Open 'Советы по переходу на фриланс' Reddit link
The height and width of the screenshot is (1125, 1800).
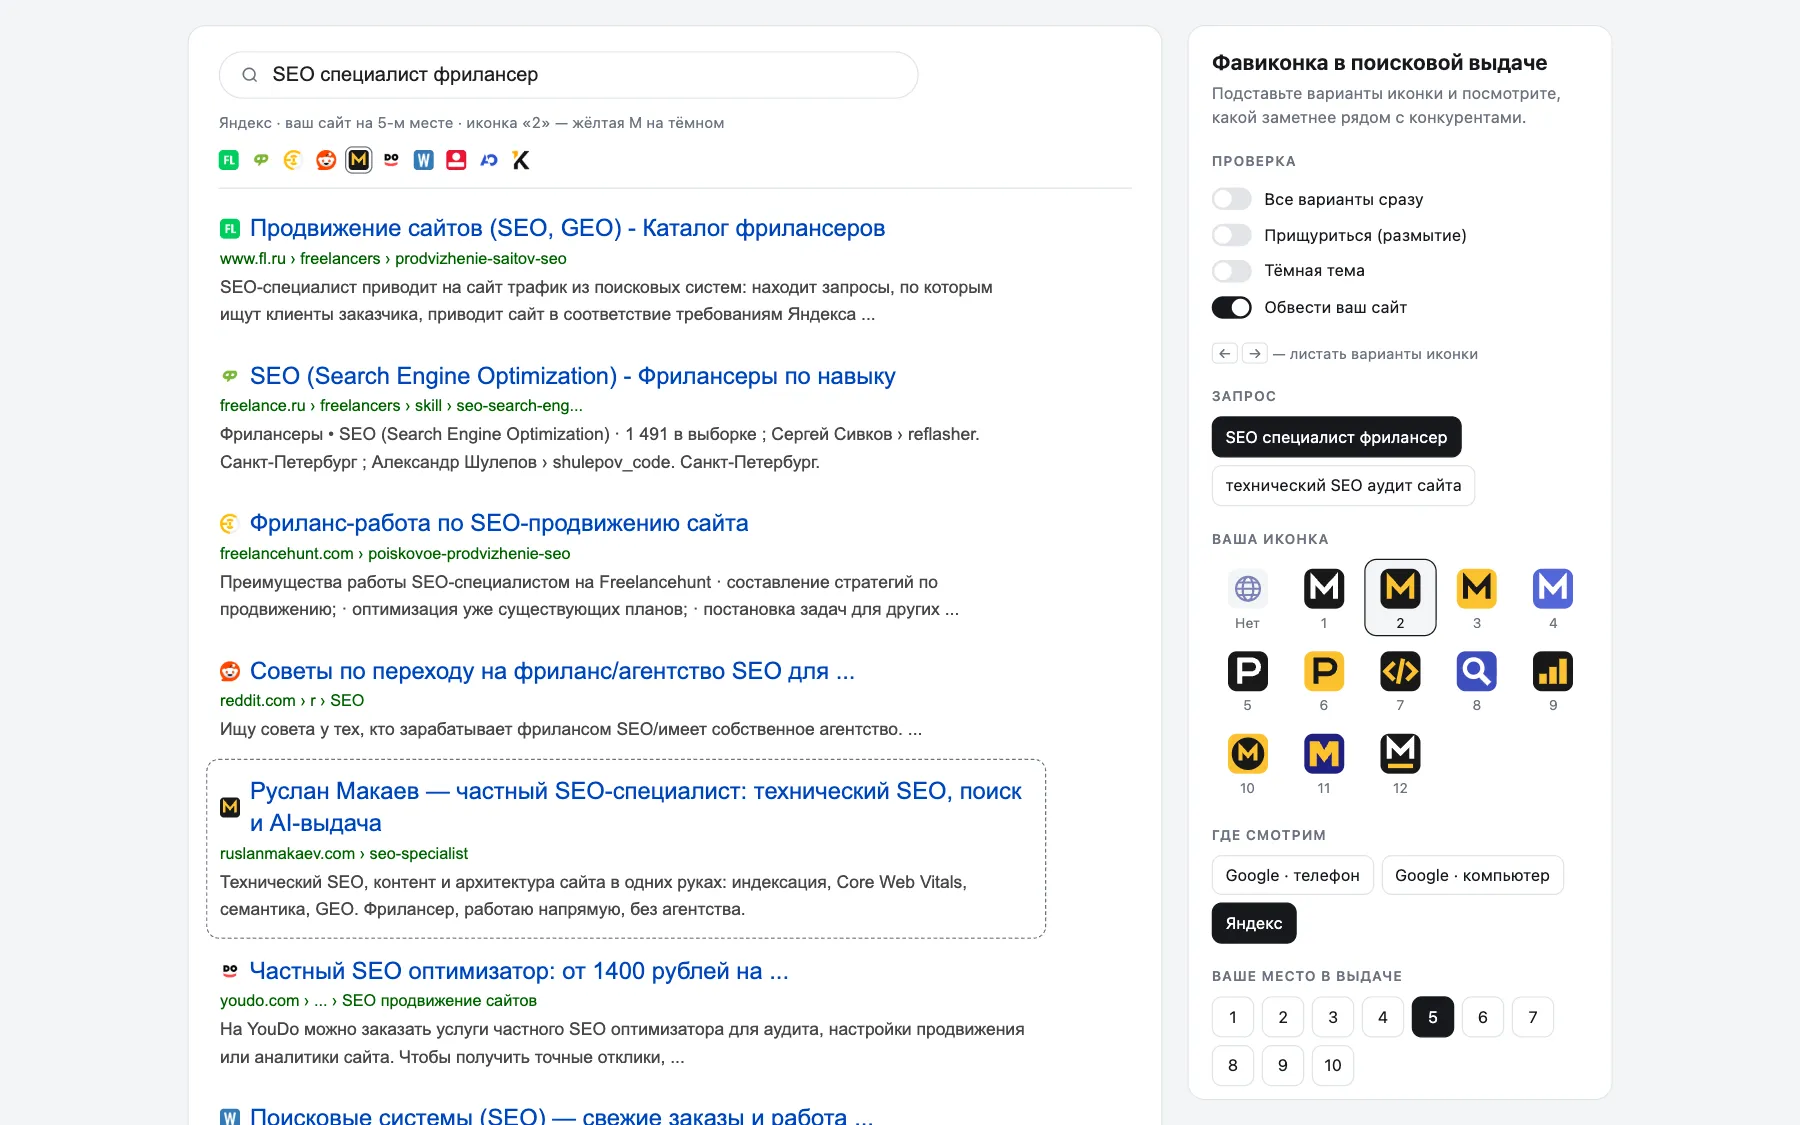[552, 671]
